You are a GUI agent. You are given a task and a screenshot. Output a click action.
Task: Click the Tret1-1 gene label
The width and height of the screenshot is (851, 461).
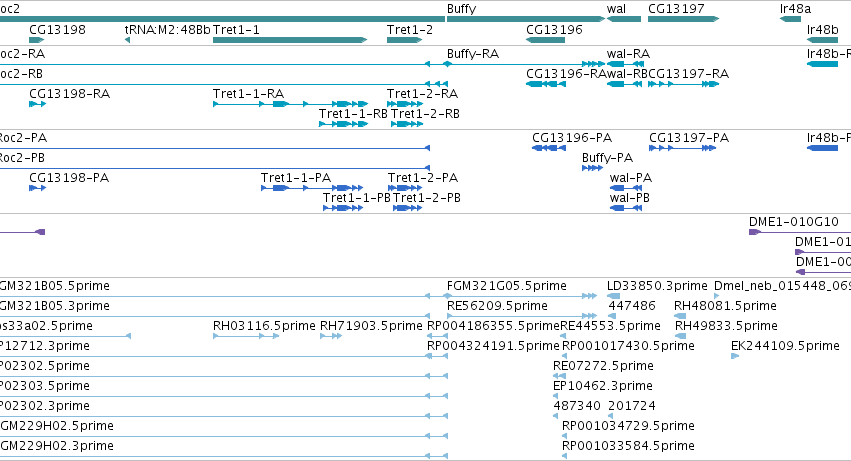point(236,29)
